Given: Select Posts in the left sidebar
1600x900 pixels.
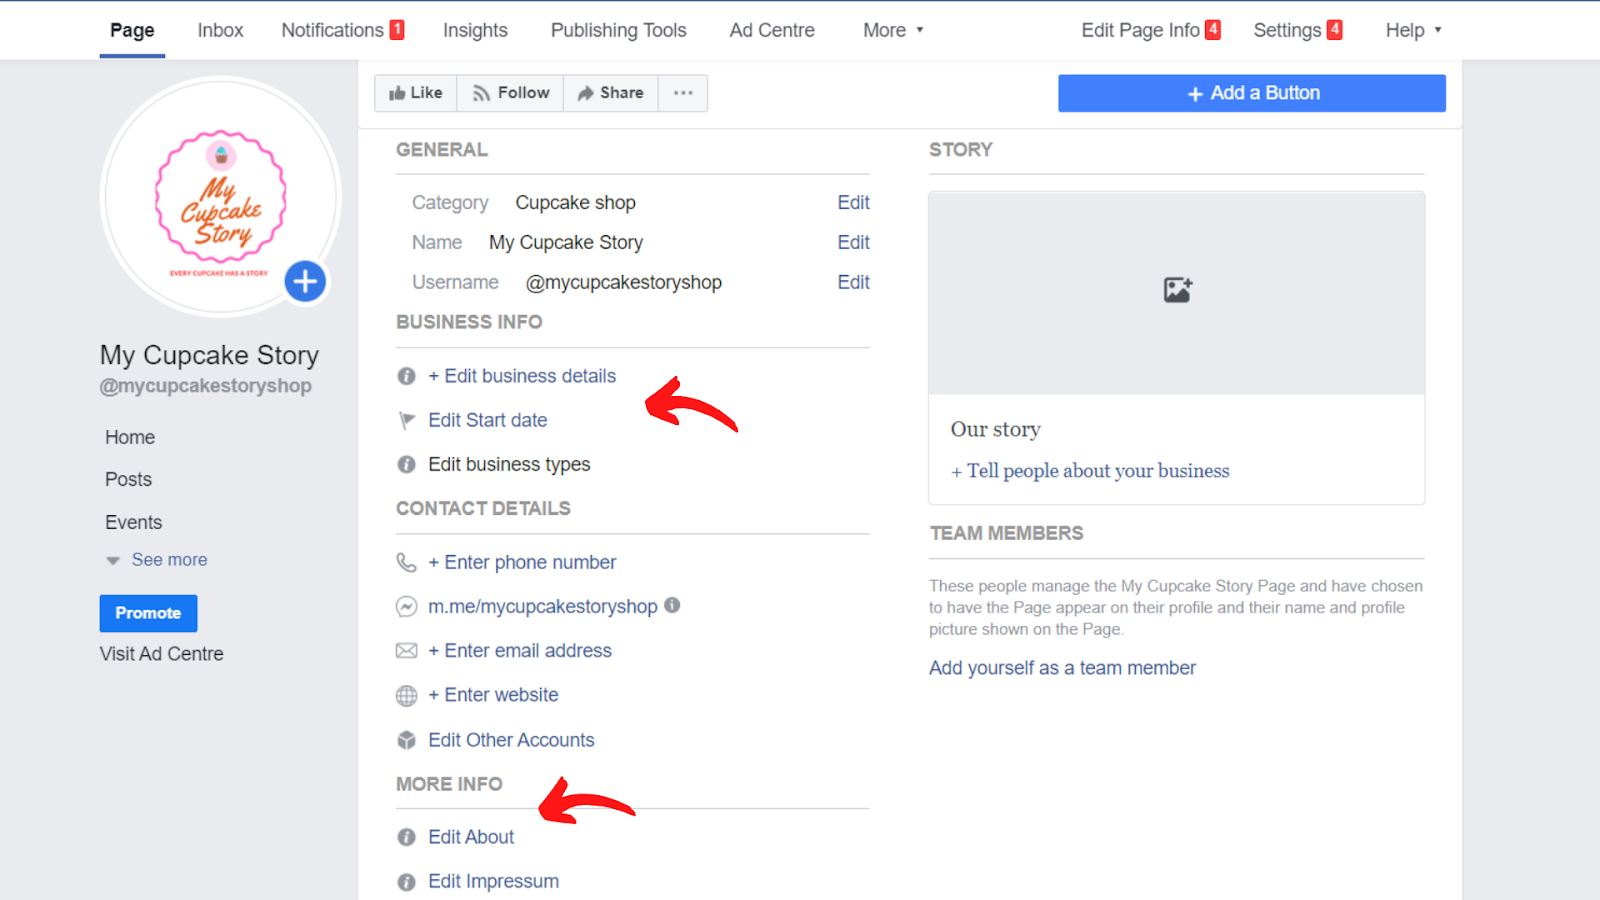Looking at the screenshot, I should 129,480.
